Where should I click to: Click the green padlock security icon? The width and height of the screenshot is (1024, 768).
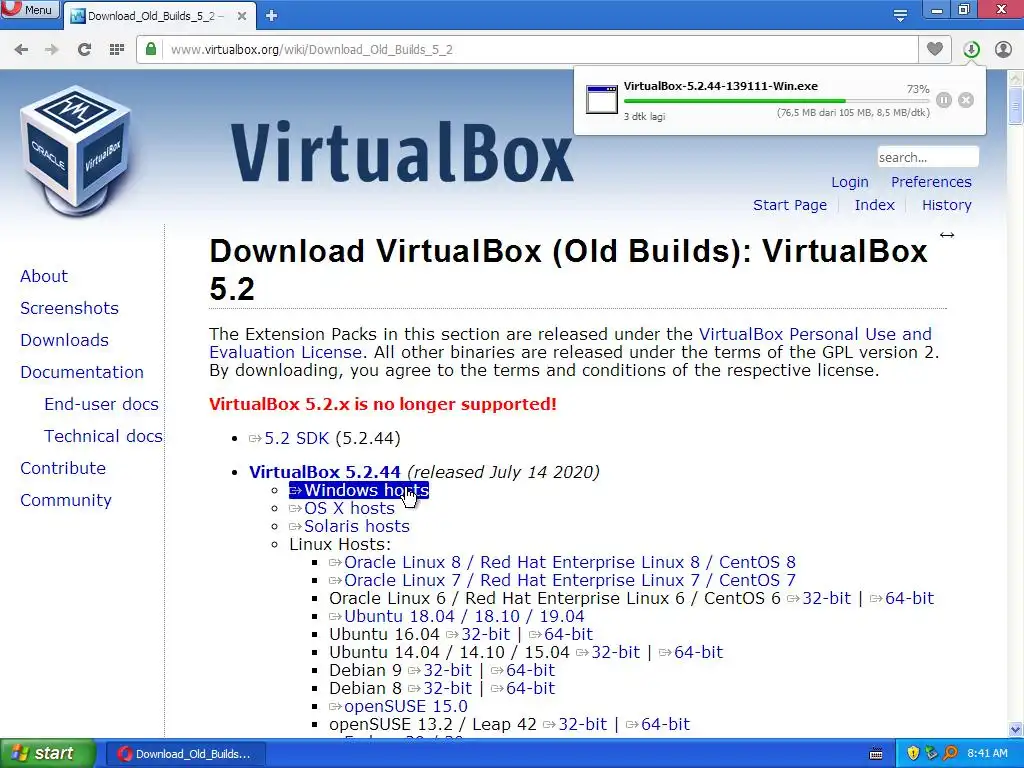pyautogui.click(x=151, y=49)
